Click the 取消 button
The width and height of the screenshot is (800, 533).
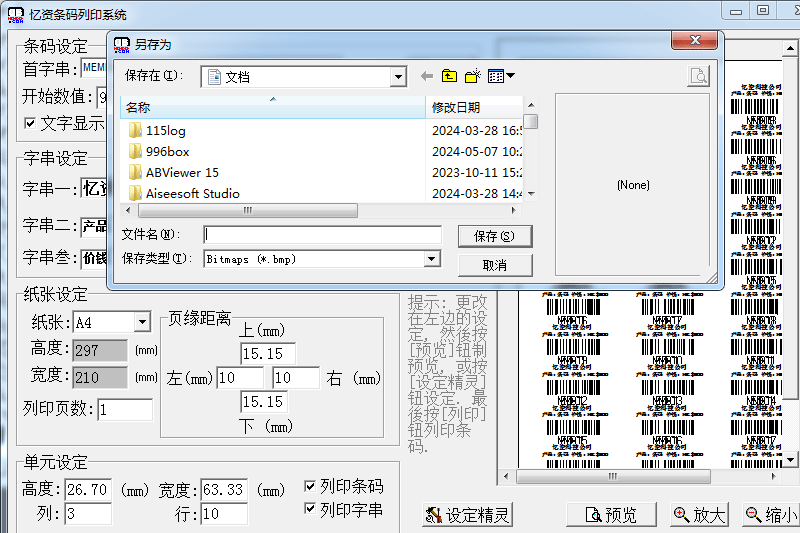(x=495, y=265)
